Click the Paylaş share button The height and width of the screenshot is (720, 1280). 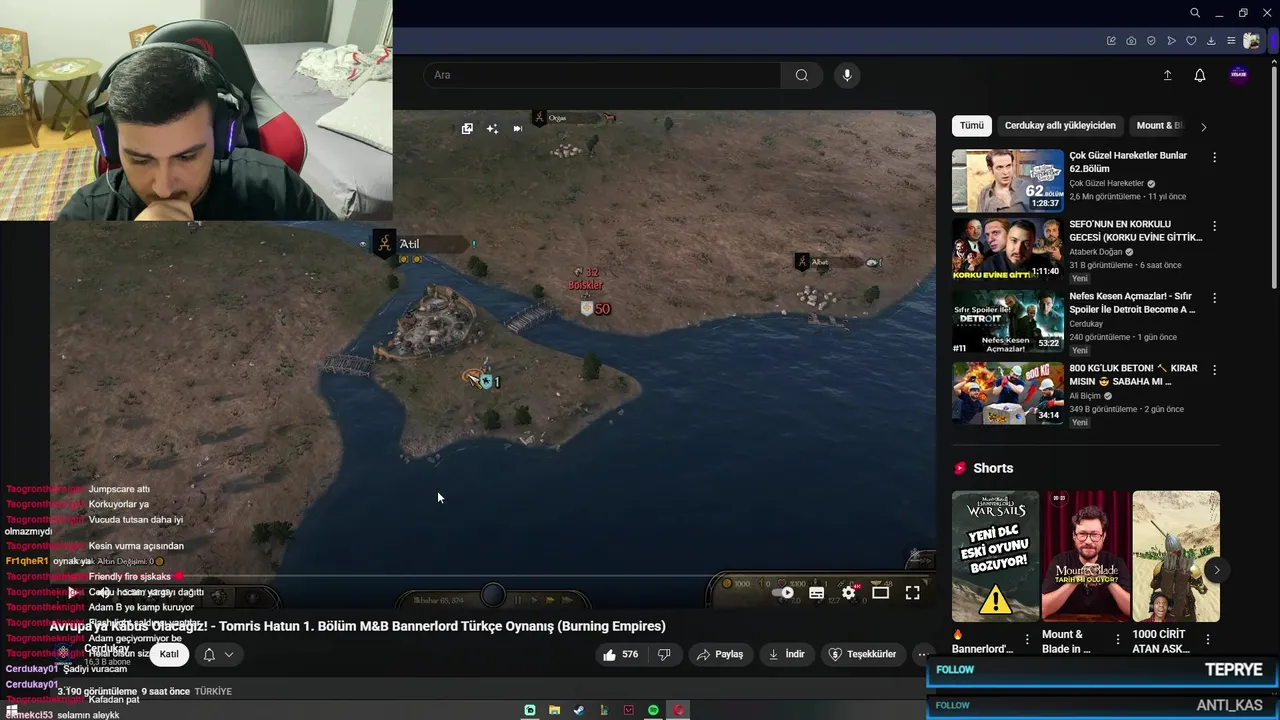point(720,654)
